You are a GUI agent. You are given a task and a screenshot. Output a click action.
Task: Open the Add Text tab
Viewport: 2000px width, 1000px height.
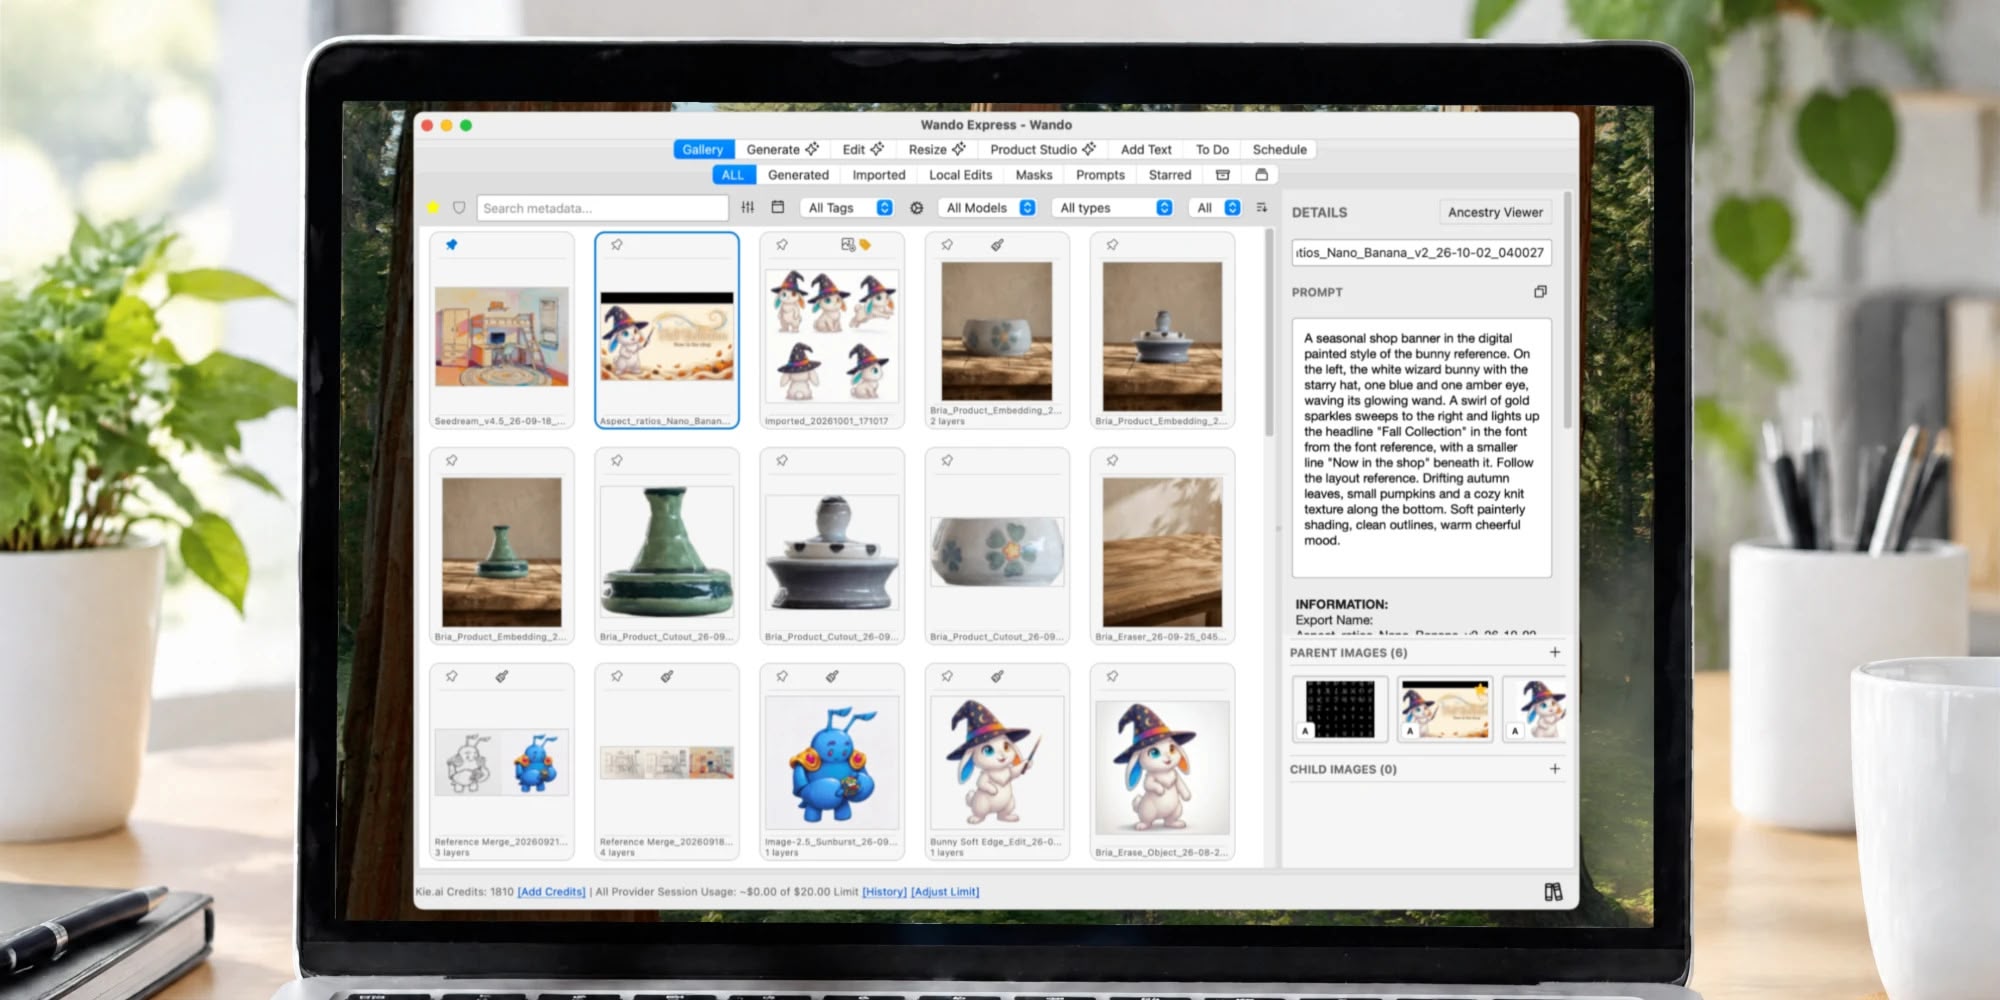click(x=1146, y=150)
